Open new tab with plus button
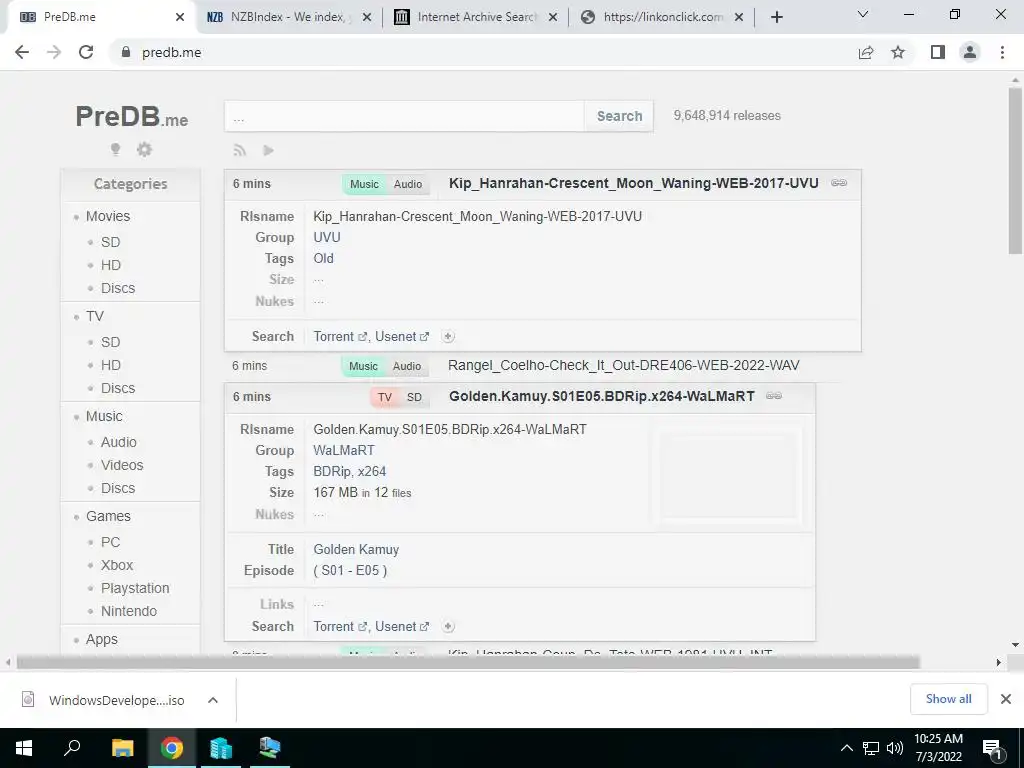This screenshot has height=768, width=1024. coord(776,17)
